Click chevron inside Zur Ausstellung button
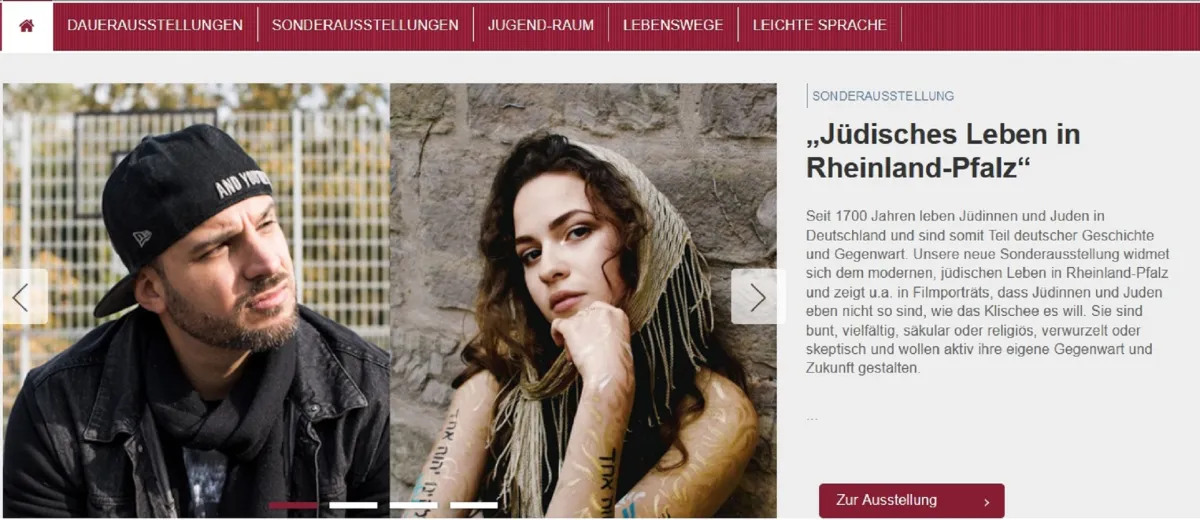 (x=986, y=502)
